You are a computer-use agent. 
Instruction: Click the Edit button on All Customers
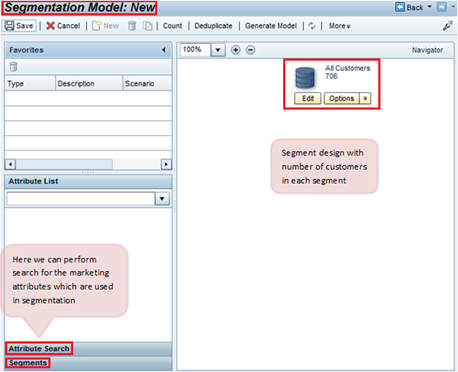[308, 98]
